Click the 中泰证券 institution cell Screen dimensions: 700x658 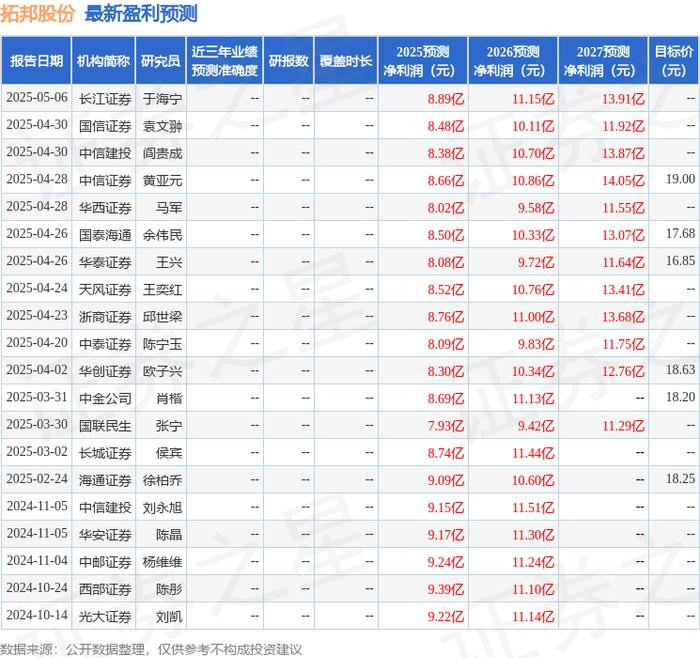coord(105,344)
